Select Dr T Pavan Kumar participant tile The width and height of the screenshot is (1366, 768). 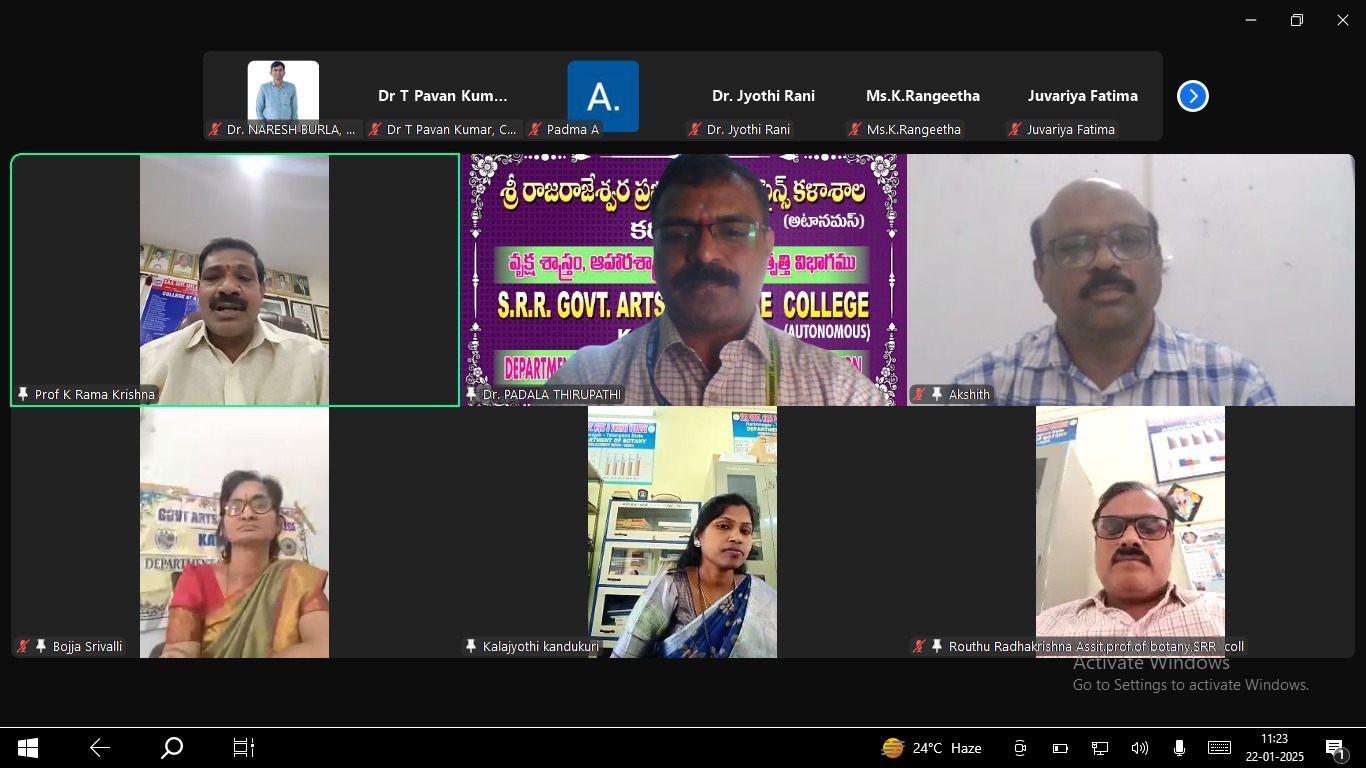pyautogui.click(x=442, y=96)
